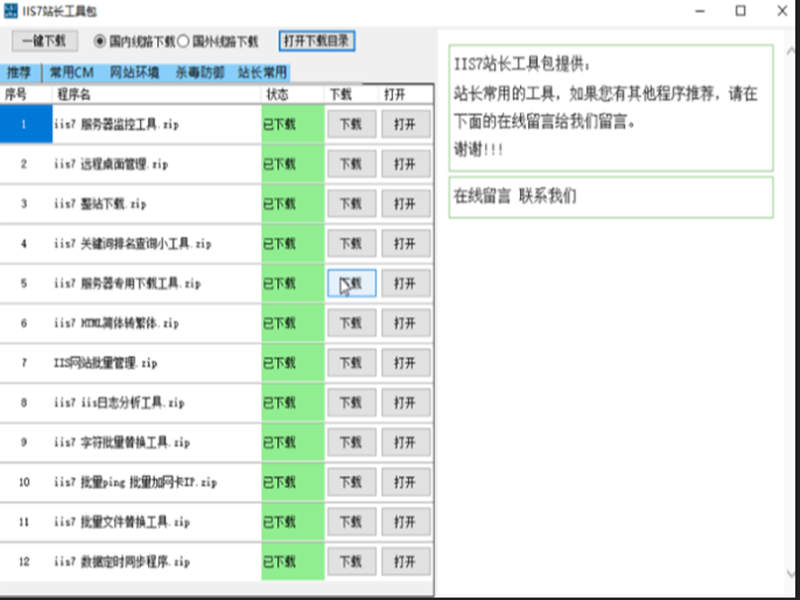Viewport: 800px width, 600px height.
Task: Open 批量ping 批量加网卡IP.zip via 打开 button
Action: pos(406,482)
